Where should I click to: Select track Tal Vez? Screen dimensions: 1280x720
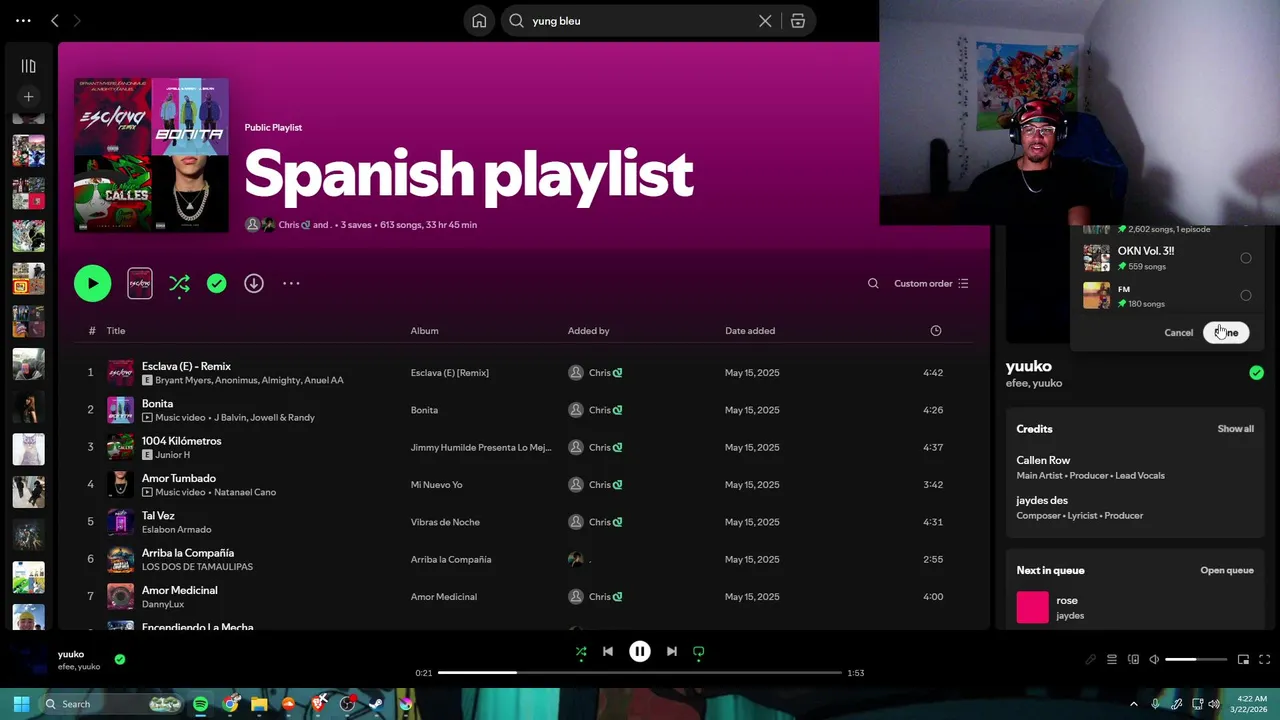click(x=158, y=516)
